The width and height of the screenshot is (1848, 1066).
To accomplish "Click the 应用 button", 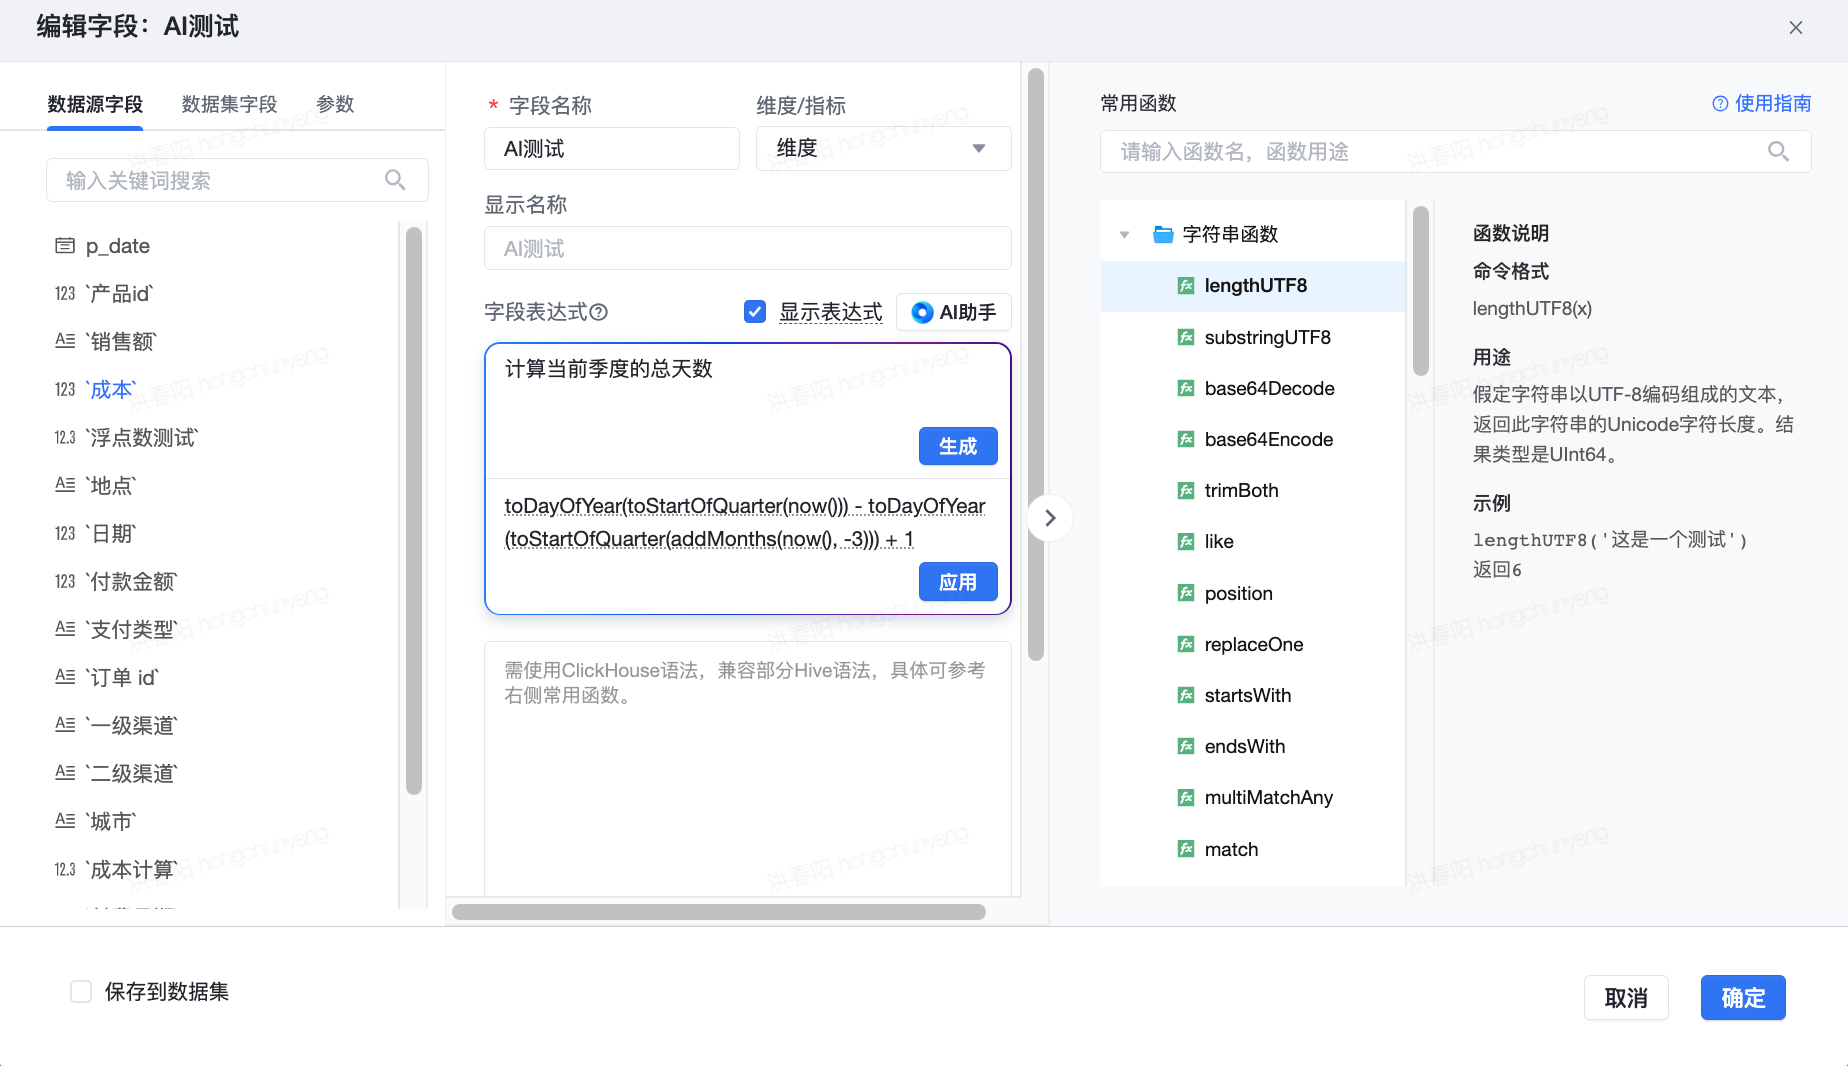I will click(x=958, y=582).
